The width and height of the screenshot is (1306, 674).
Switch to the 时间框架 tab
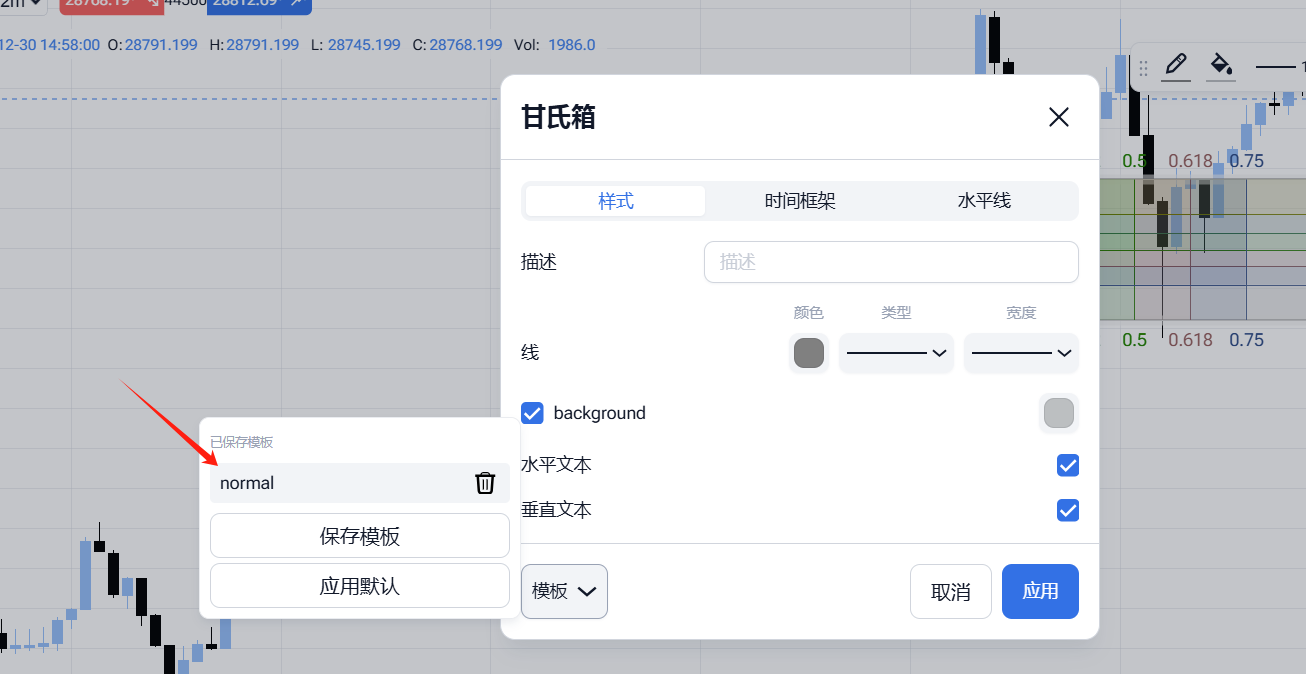[x=800, y=201]
